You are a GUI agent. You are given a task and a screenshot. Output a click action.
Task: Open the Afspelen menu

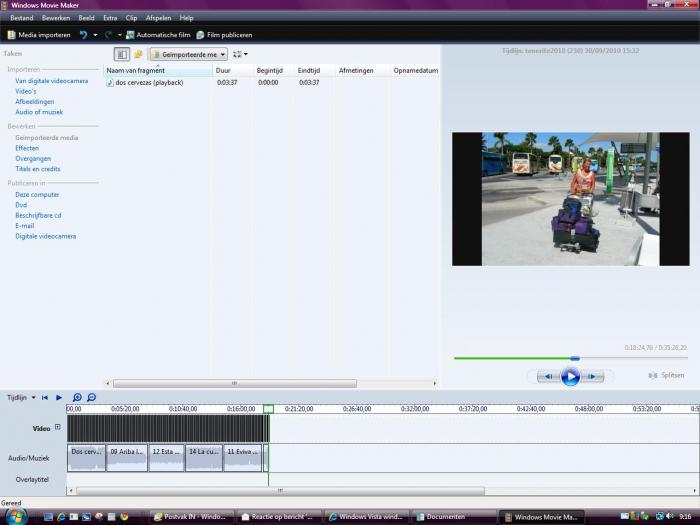click(158, 18)
